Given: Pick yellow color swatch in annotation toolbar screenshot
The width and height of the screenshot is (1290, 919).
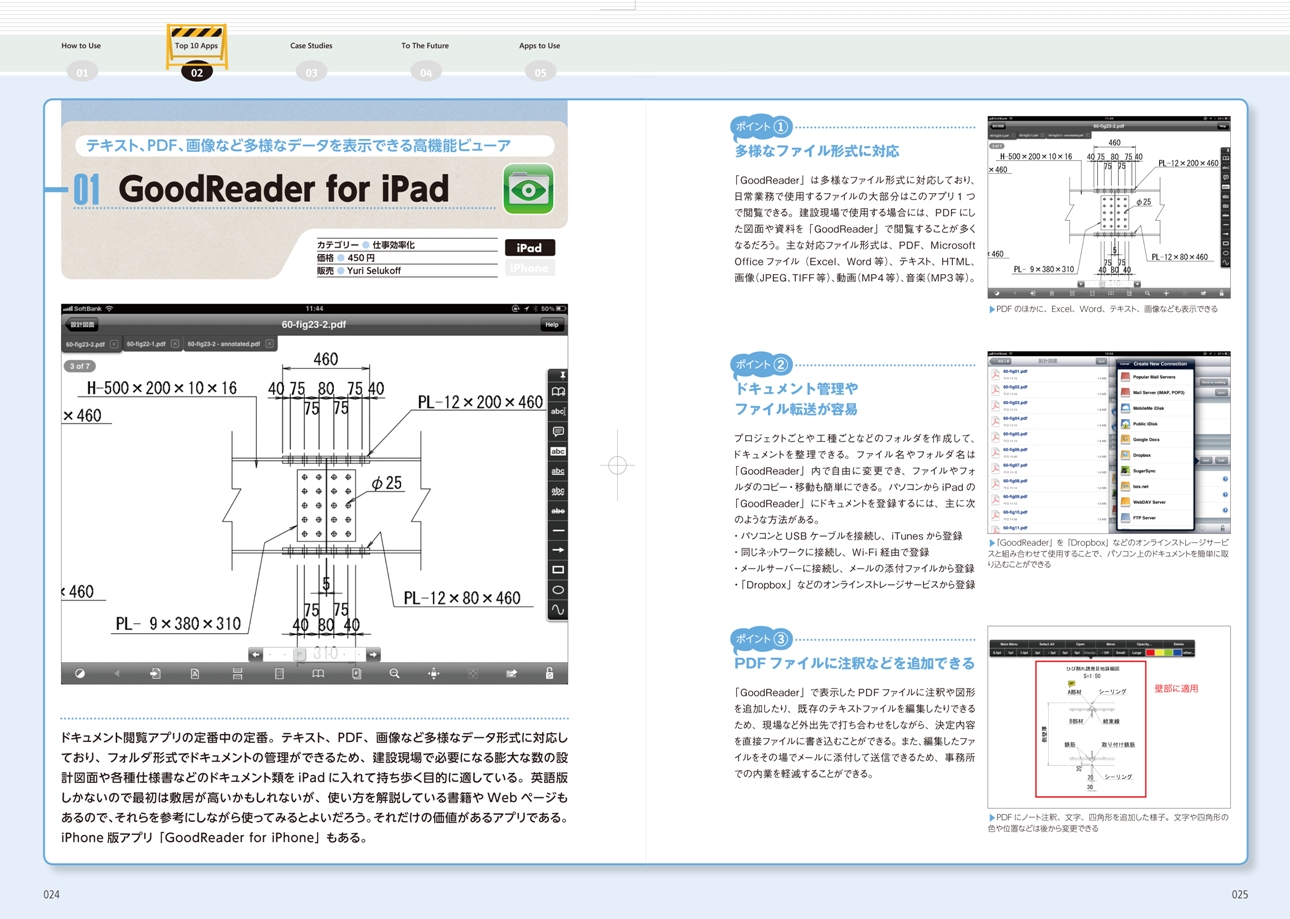Looking at the screenshot, I should click(x=1159, y=653).
